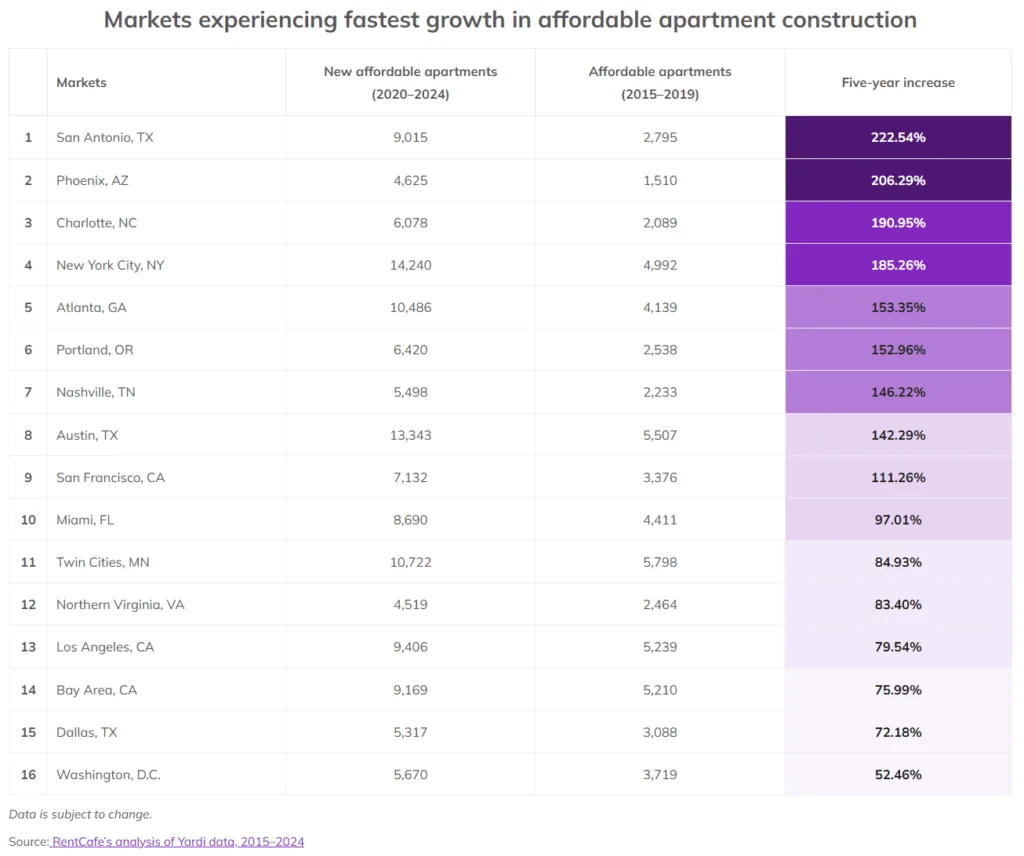Click the 52.46% cell for Washington, D.C.
Viewport: 1024px width, 856px height.
click(898, 774)
